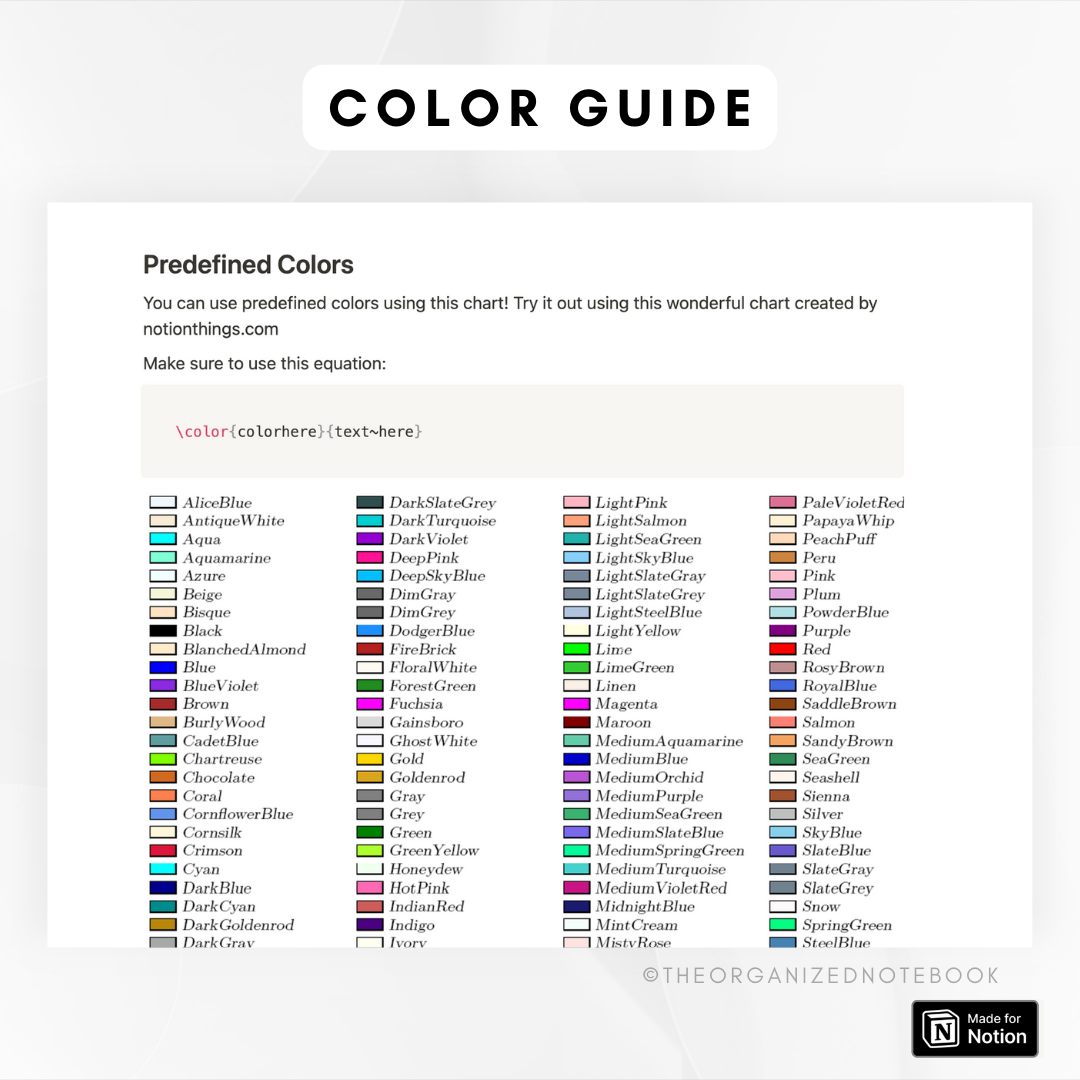Click the Made for Notion logo icon
The height and width of the screenshot is (1080, 1080).
tap(940, 1029)
